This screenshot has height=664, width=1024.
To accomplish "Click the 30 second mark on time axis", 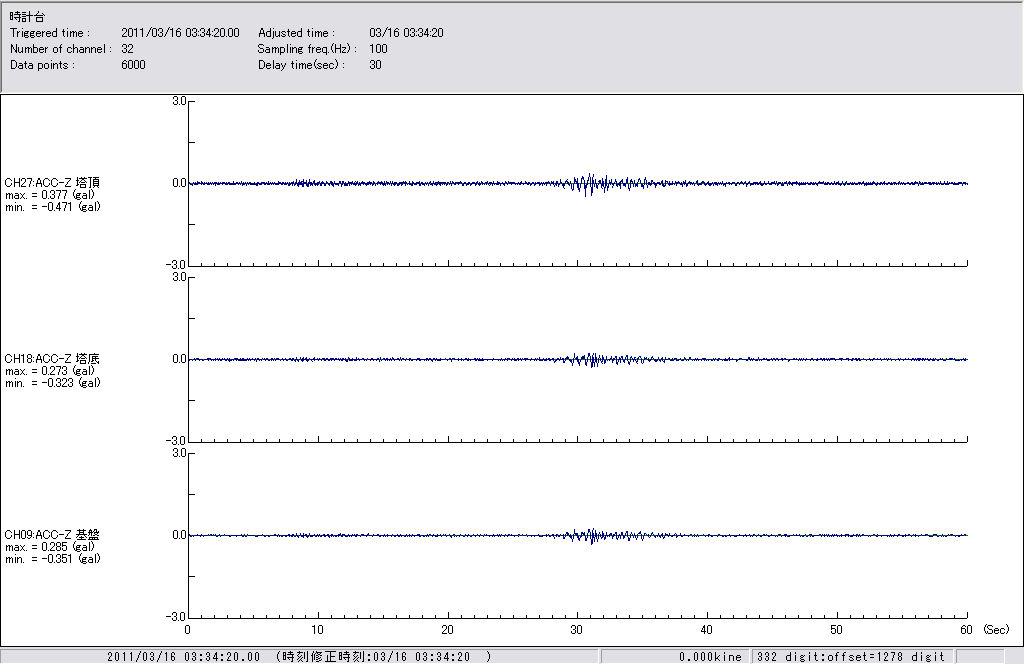I will click(x=577, y=630).
